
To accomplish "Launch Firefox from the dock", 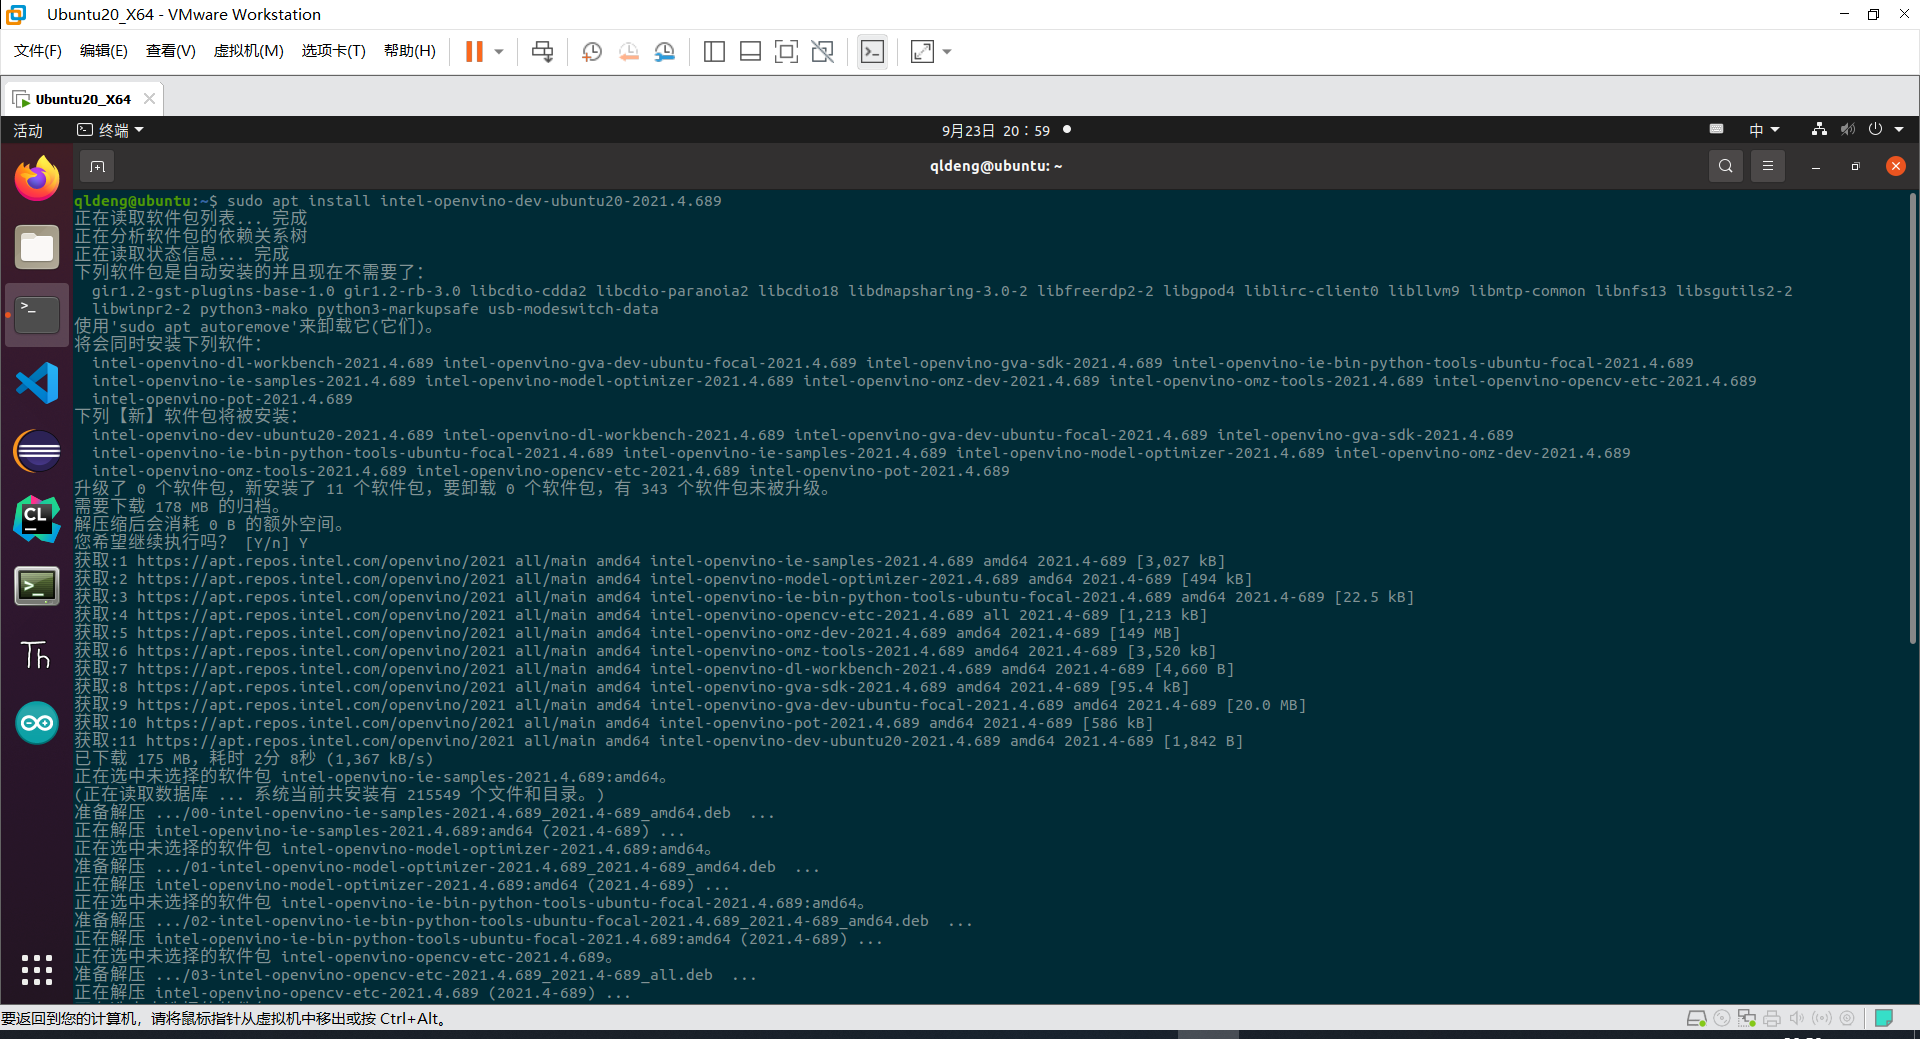I will pyautogui.click(x=37, y=179).
